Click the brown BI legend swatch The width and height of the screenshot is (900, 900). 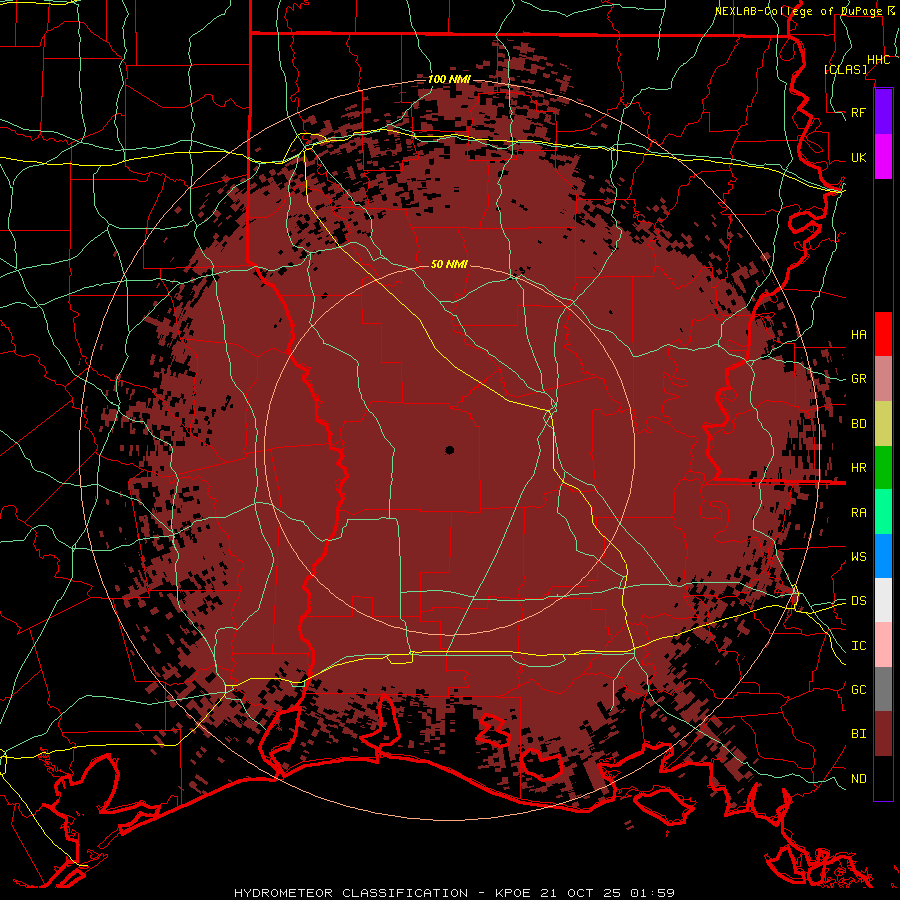(883, 734)
